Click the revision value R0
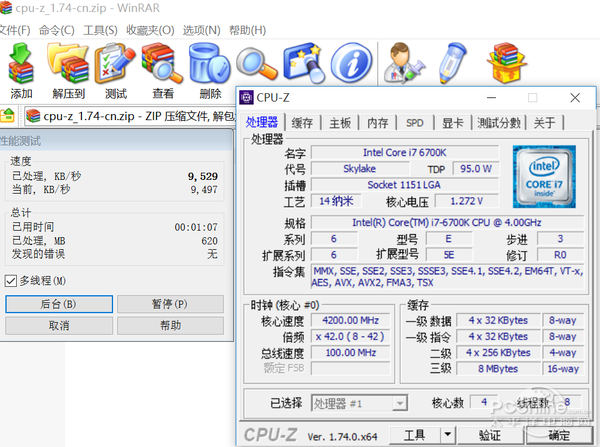The height and width of the screenshot is (447, 600). point(560,255)
